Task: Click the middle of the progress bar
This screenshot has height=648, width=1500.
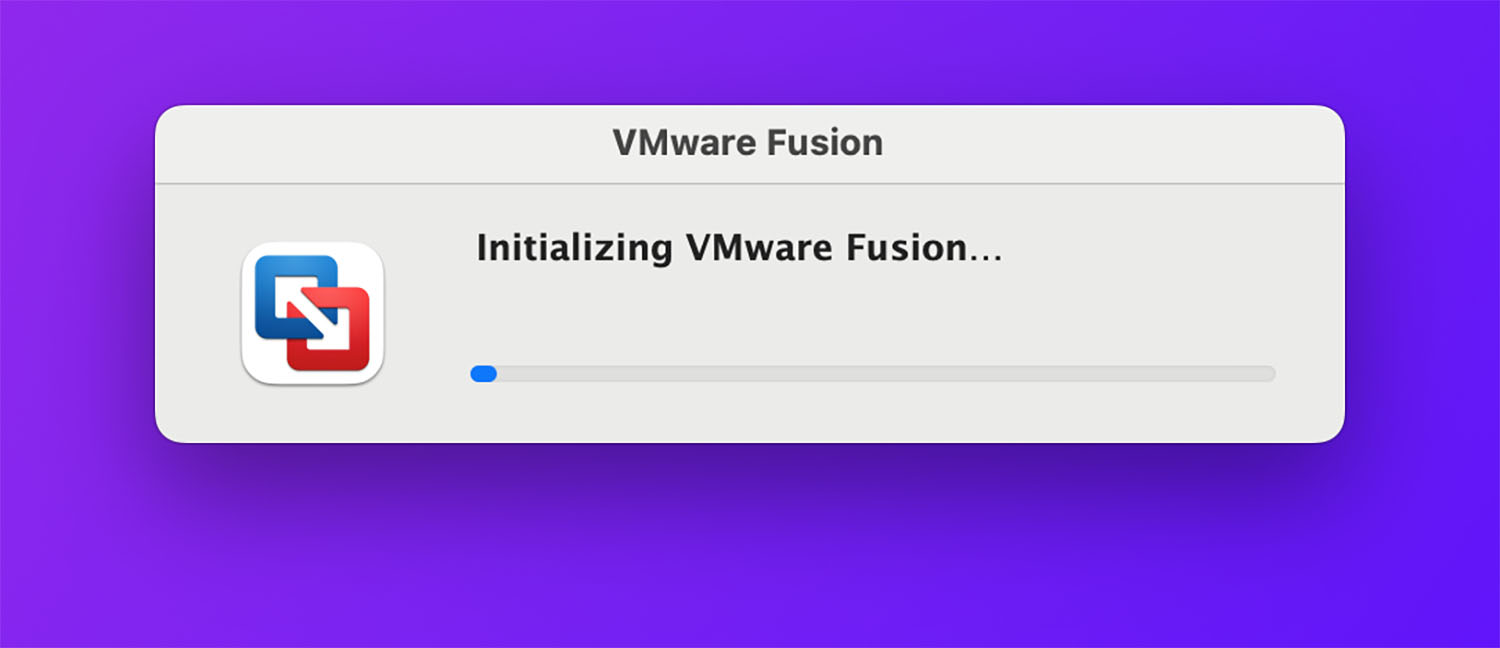Action: tap(873, 374)
